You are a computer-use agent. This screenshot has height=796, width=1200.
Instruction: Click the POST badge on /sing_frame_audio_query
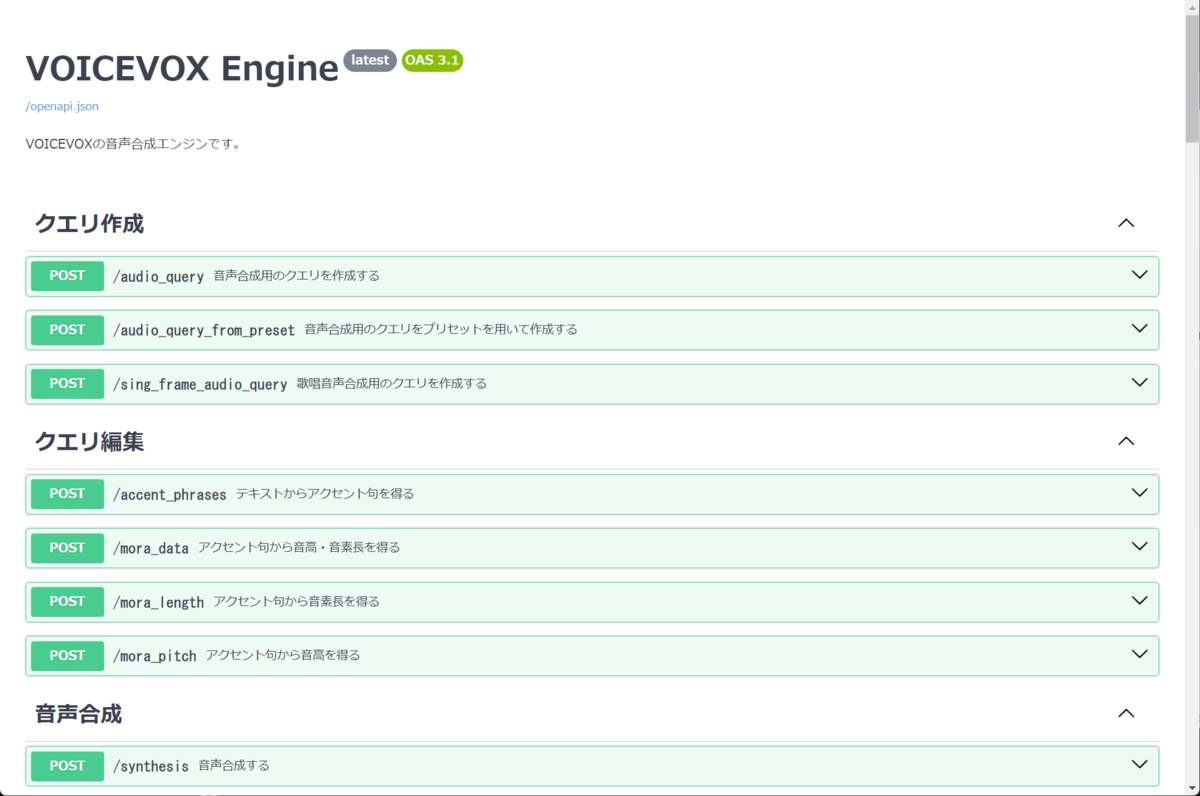(66, 383)
